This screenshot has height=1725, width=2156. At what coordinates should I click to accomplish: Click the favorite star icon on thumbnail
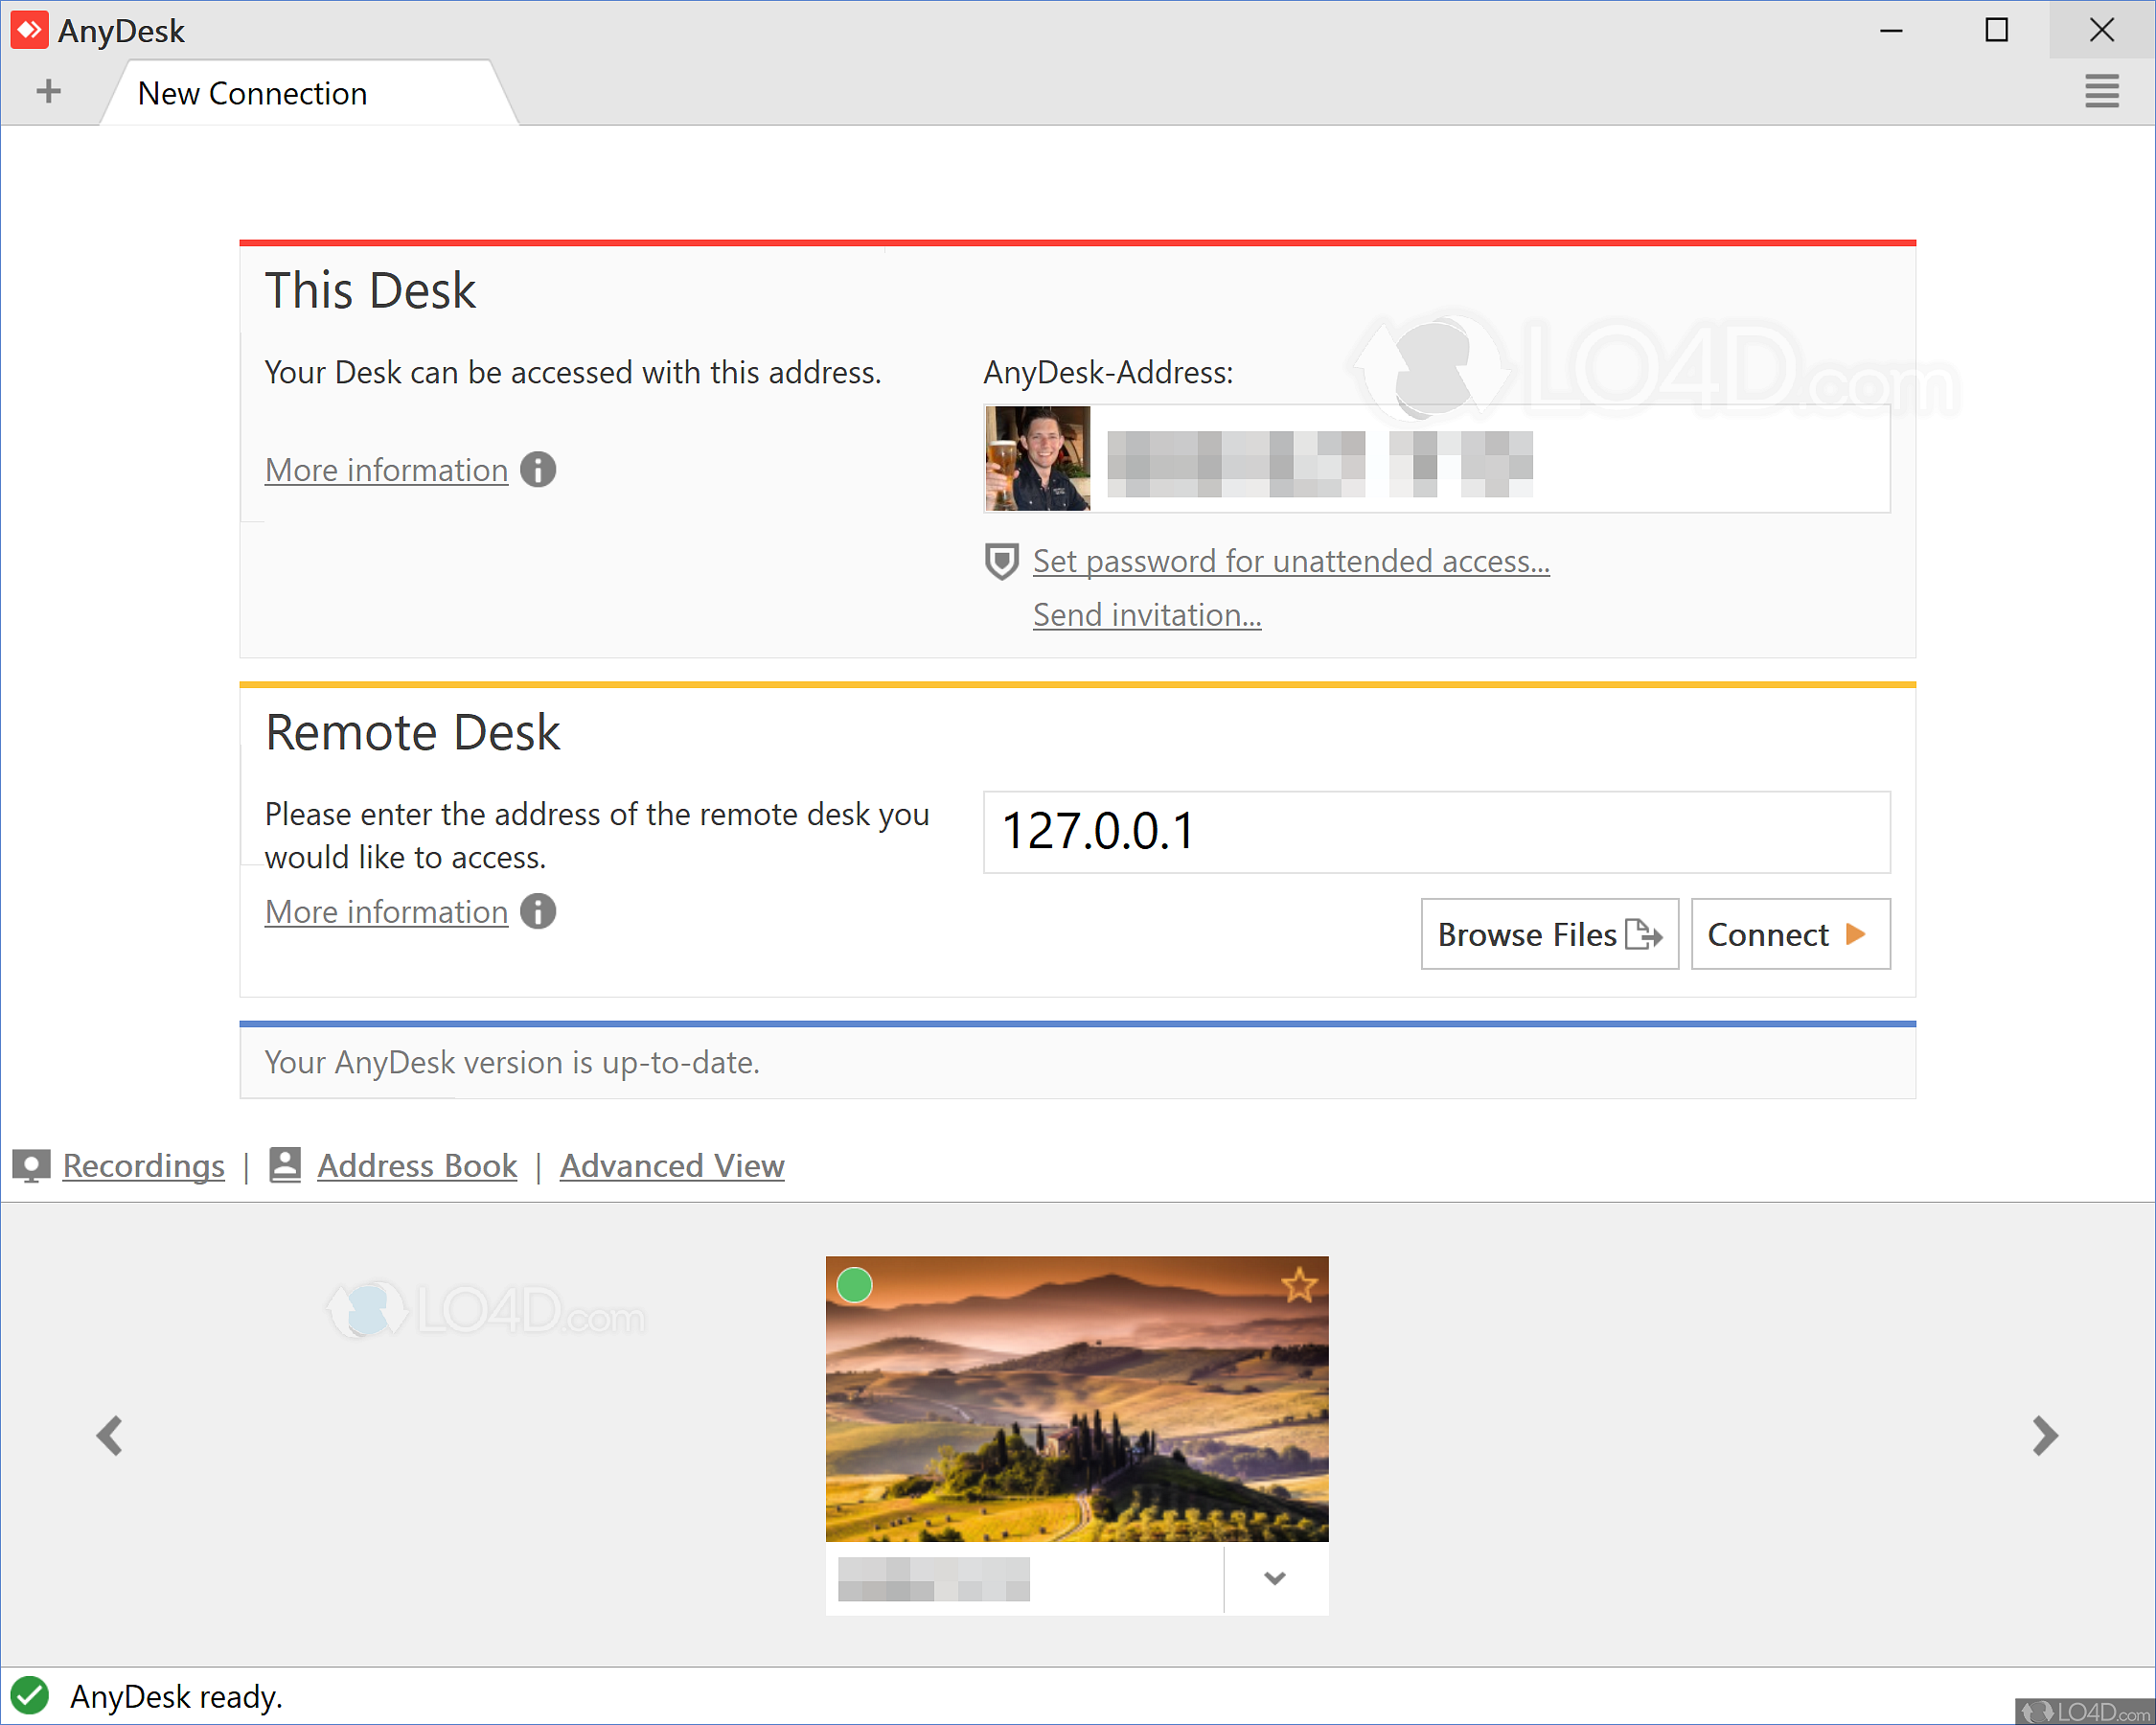click(x=1299, y=1285)
